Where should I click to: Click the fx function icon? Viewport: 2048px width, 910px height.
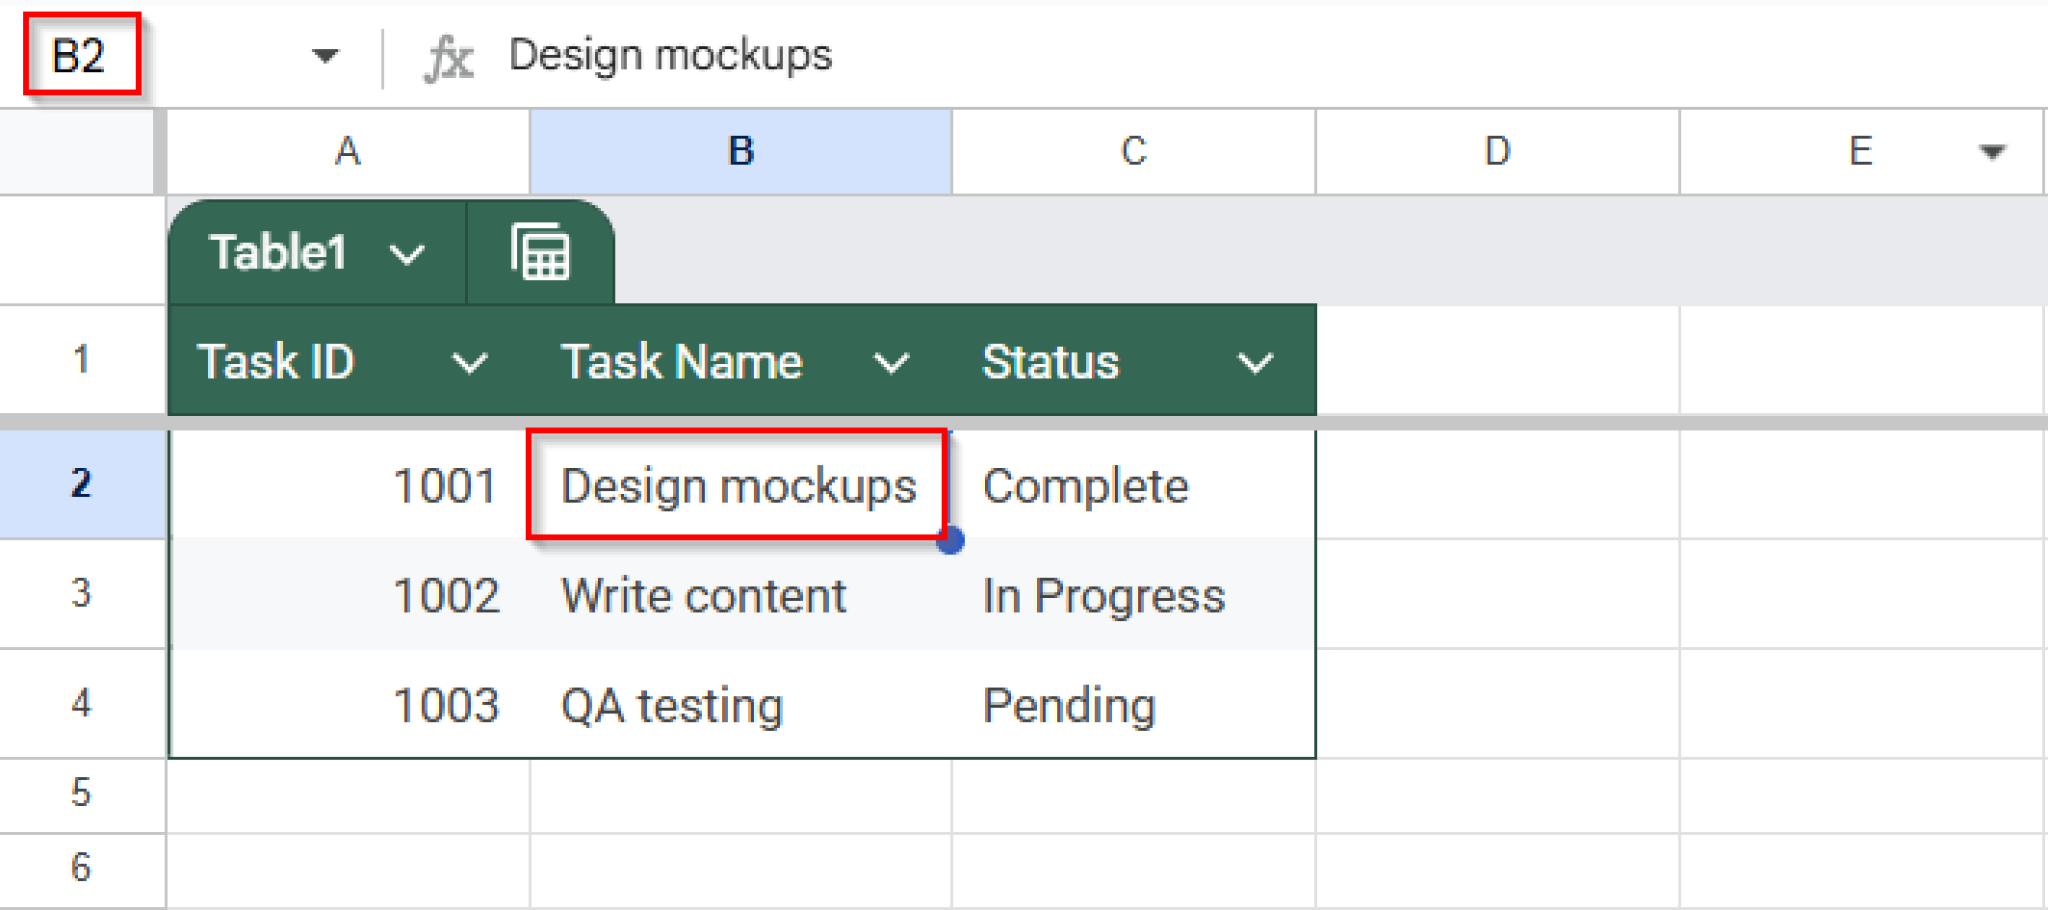[448, 57]
